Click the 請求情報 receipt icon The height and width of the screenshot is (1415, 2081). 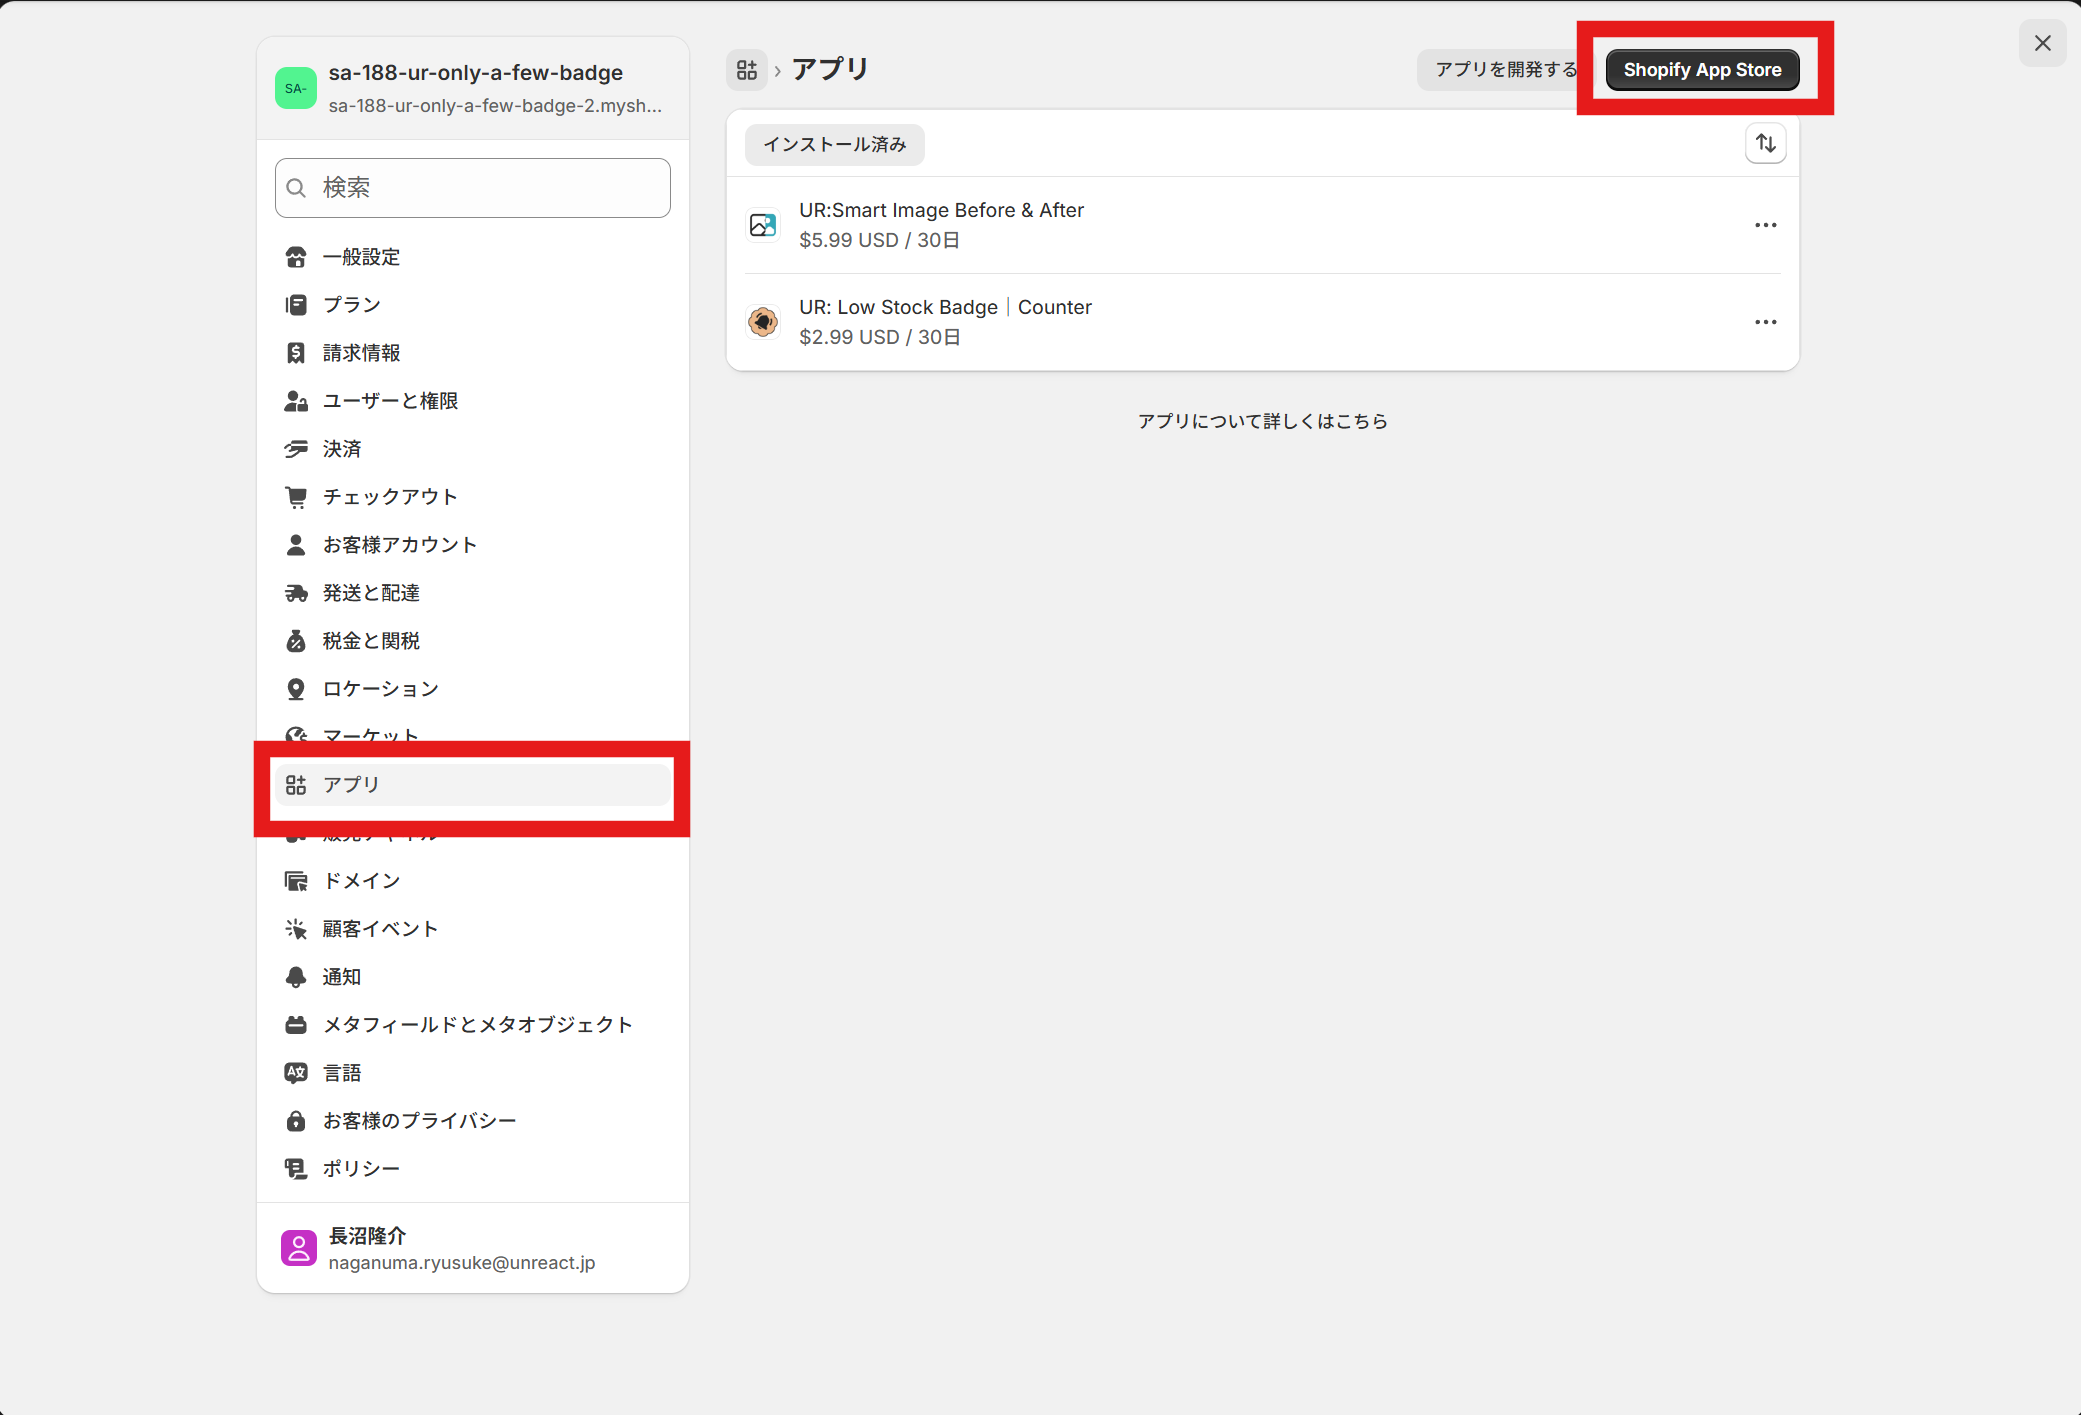point(296,353)
